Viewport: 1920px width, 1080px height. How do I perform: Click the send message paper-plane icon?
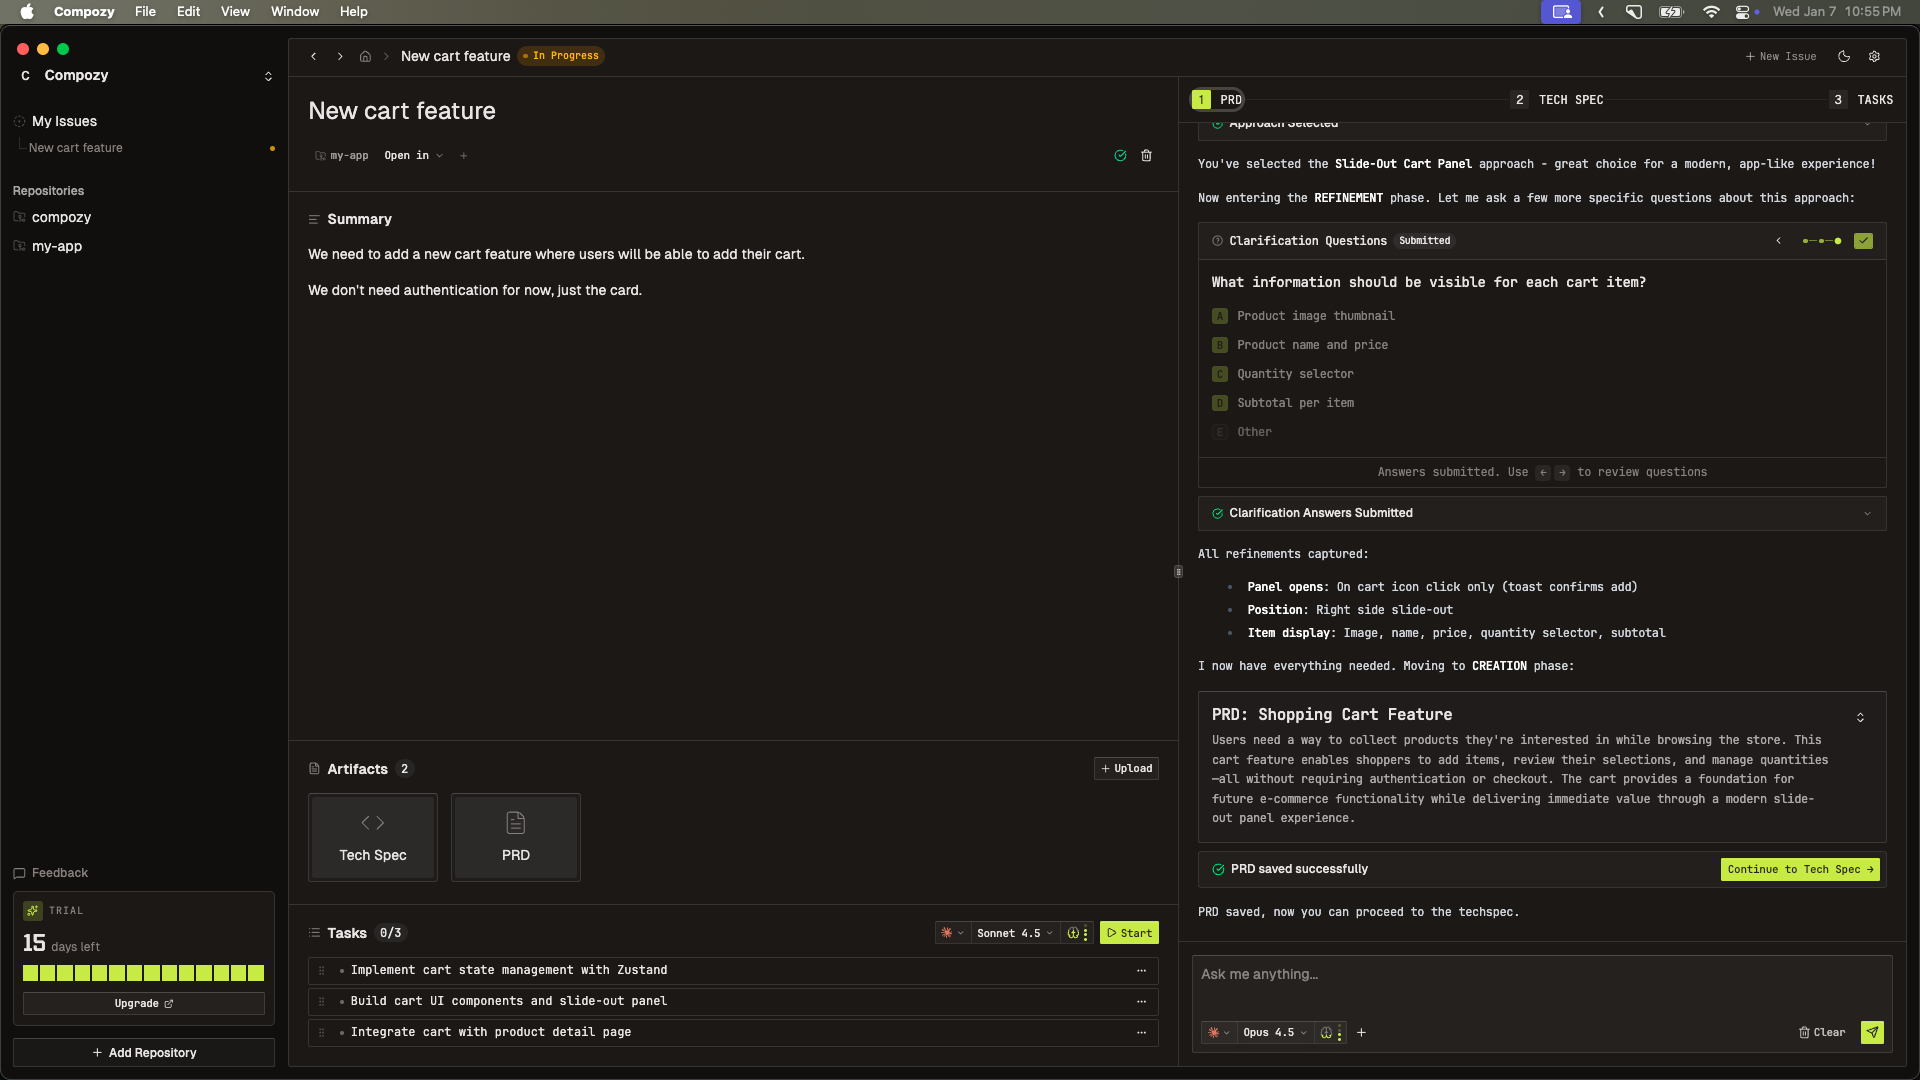click(x=1872, y=1032)
